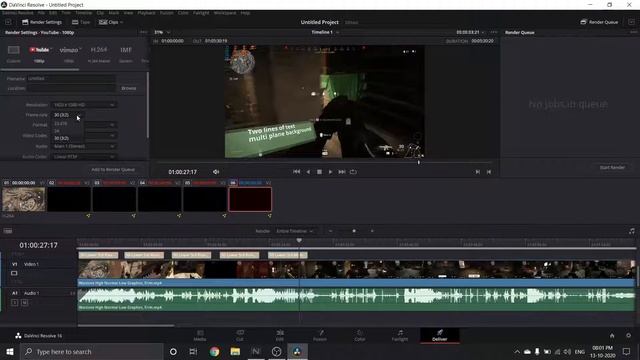Open the Timeline 1 name dropdown
The height and width of the screenshot is (360, 640).
coord(325,32)
